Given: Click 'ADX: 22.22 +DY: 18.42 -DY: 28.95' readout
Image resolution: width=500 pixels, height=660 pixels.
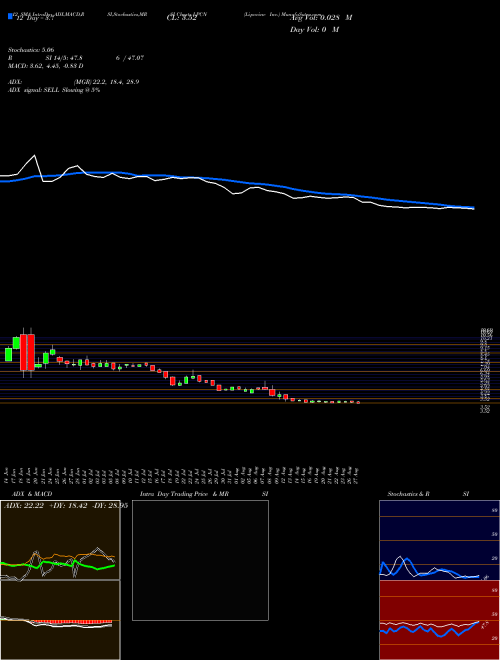Looking at the screenshot, I should (x=65, y=505).
